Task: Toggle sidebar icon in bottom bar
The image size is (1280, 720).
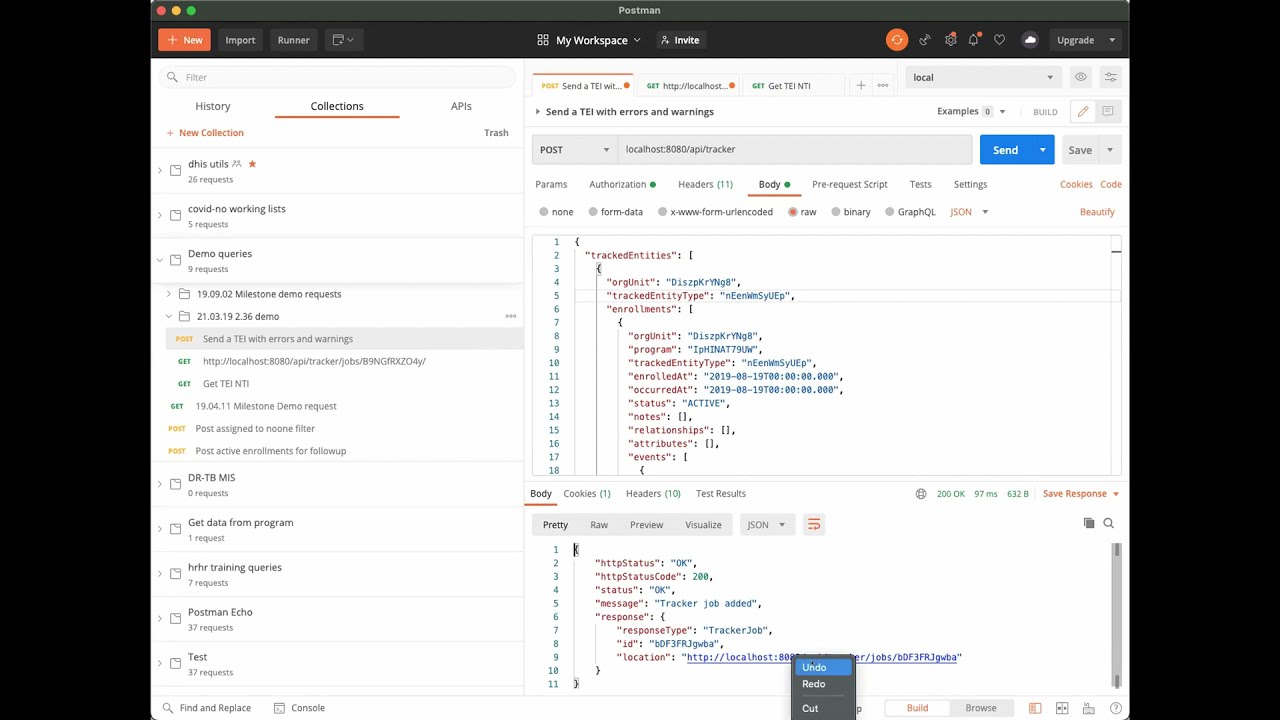Action: coord(1035,708)
